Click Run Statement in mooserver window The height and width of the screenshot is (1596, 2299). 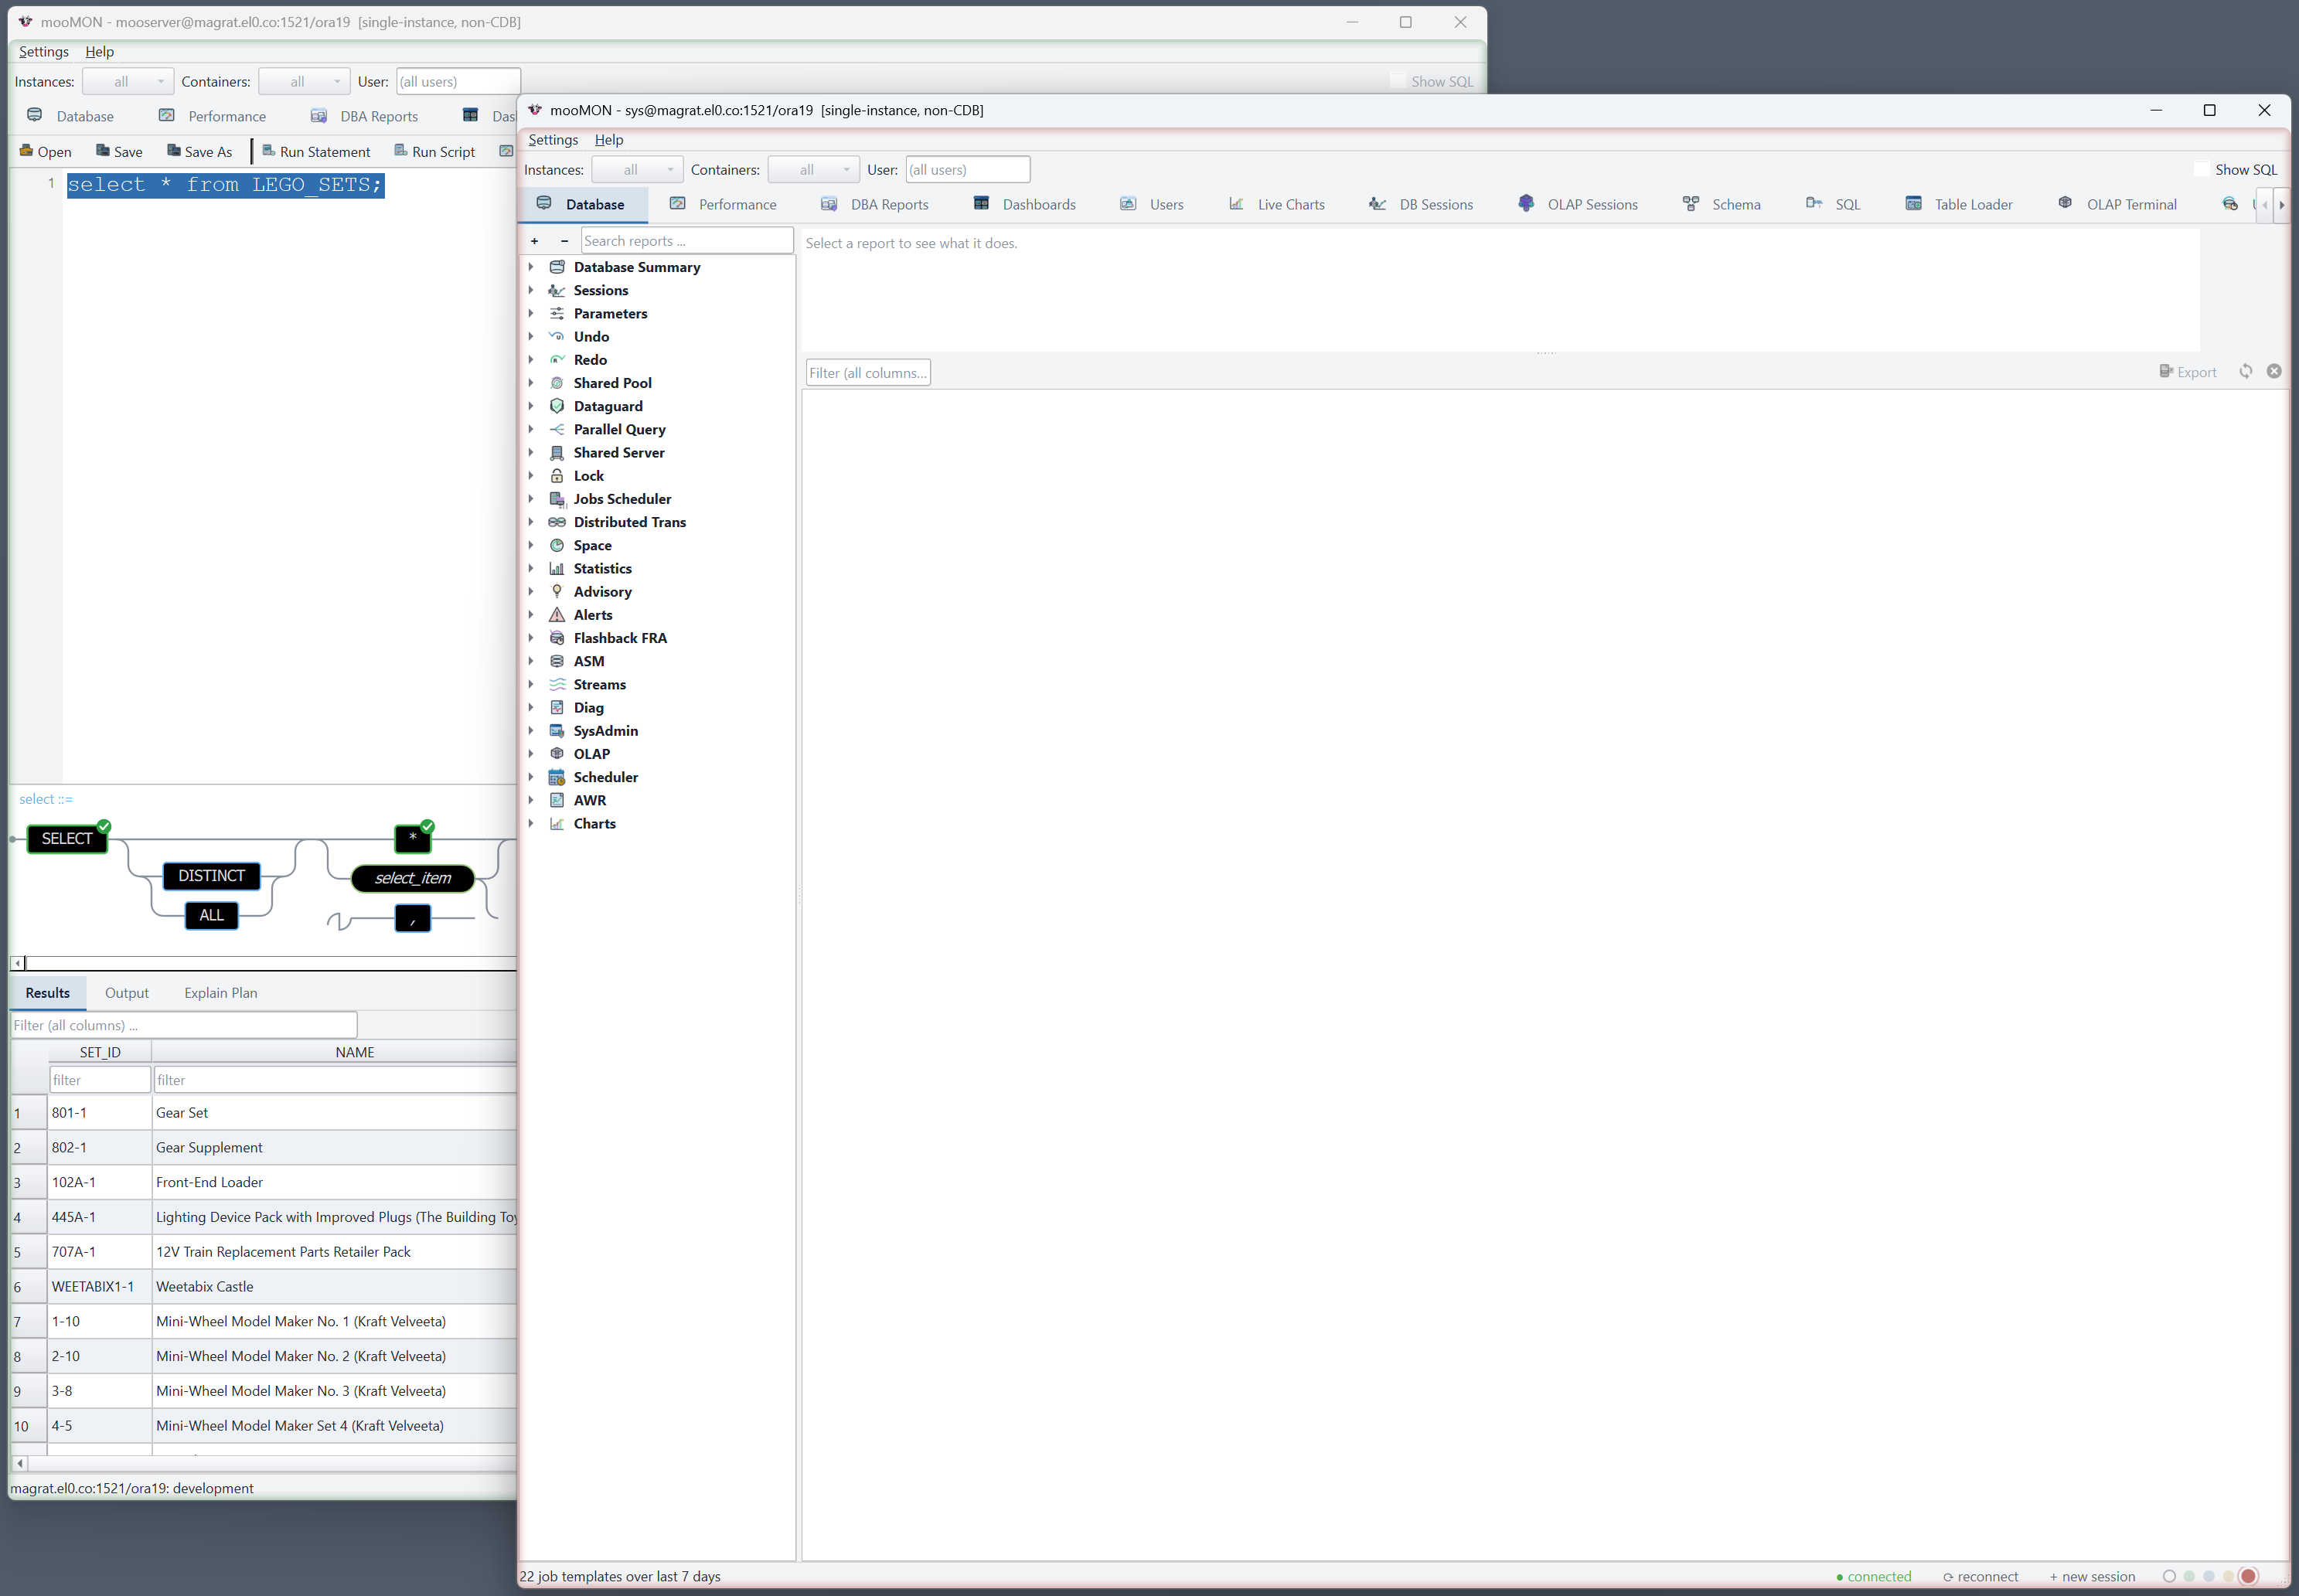316,152
